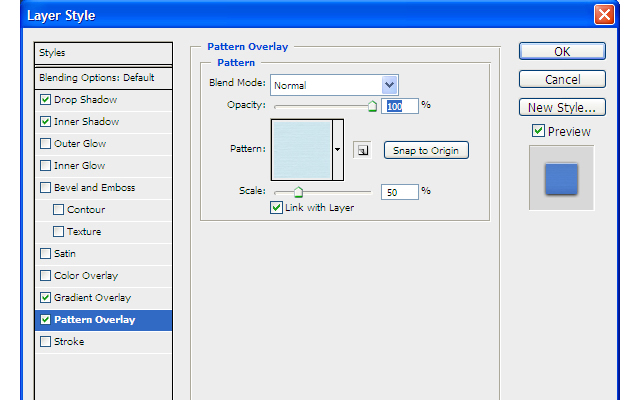Select the Bevel and Emboss style

[x=94, y=188]
